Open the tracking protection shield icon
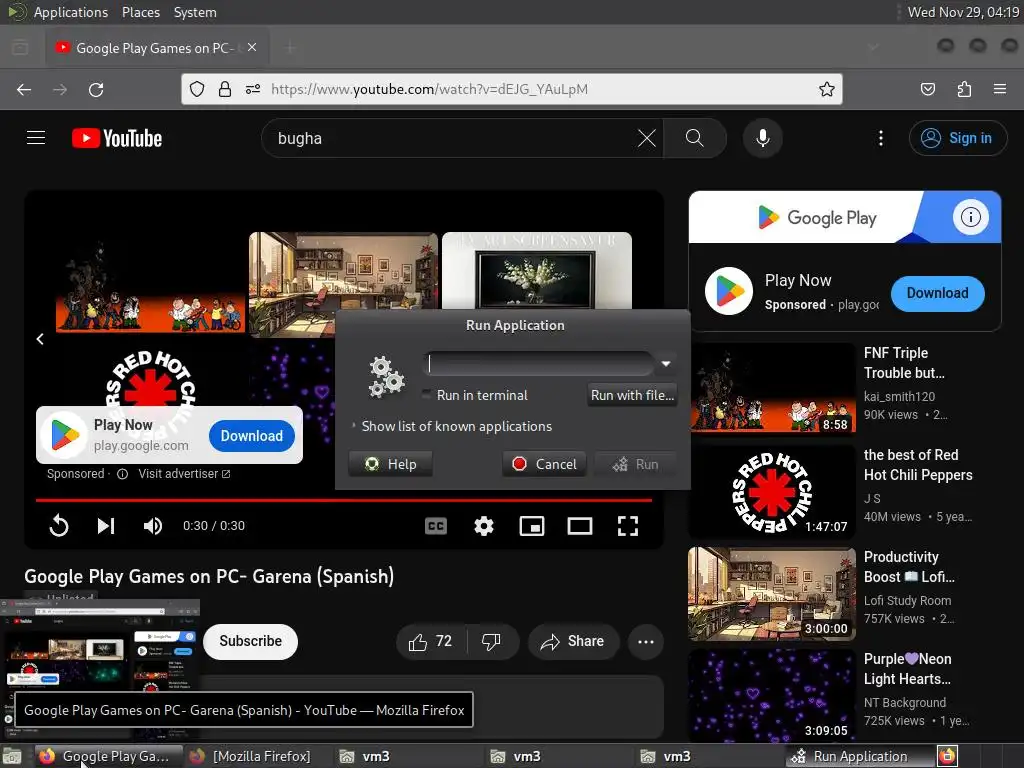The image size is (1024, 768). click(x=197, y=89)
